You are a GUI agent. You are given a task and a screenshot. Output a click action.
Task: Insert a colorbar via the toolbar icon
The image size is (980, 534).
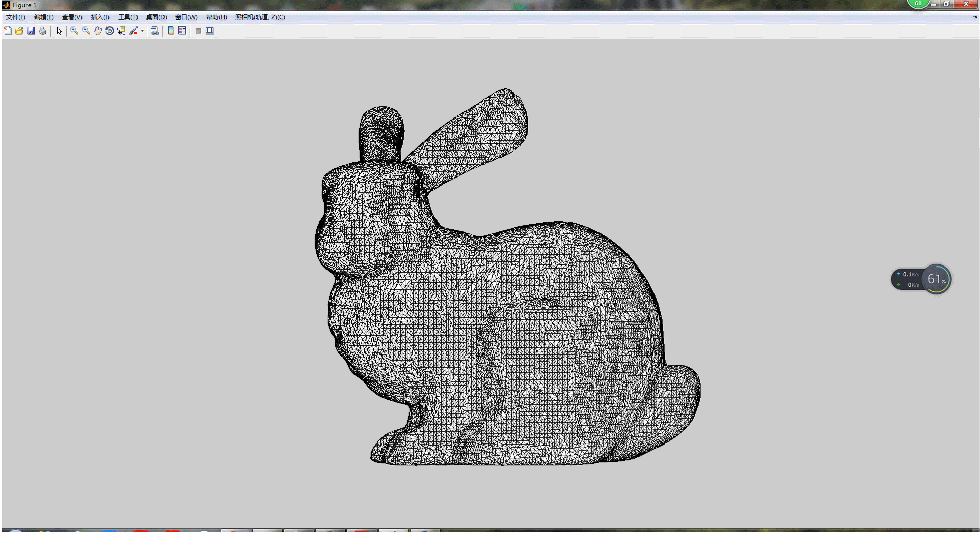click(171, 31)
